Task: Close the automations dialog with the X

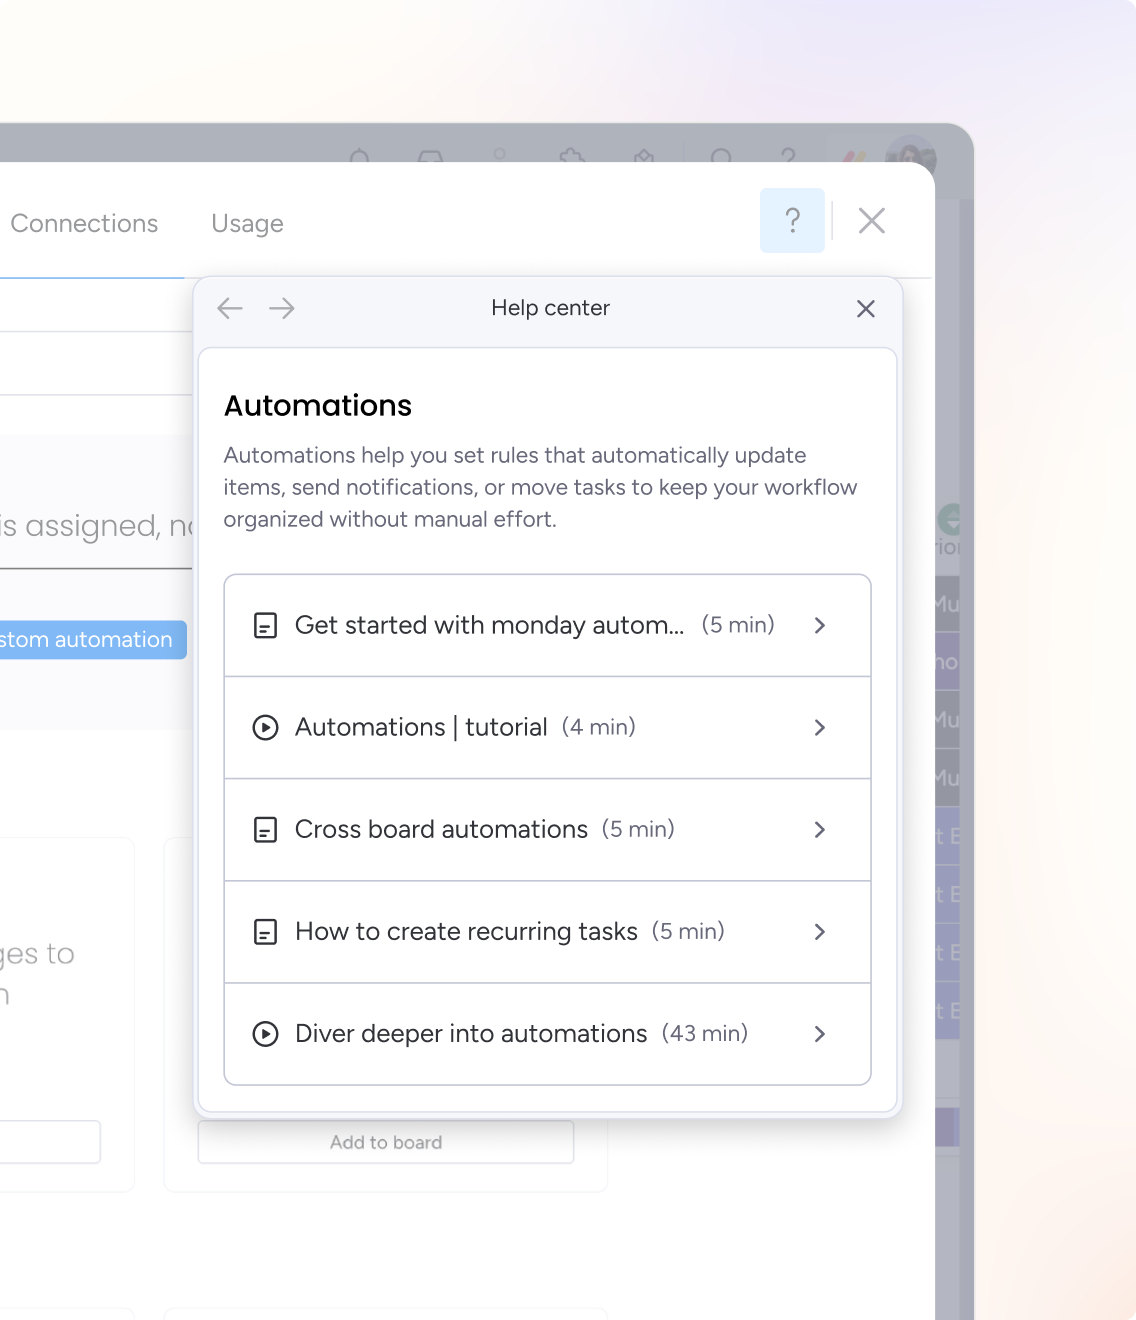Action: (x=872, y=220)
